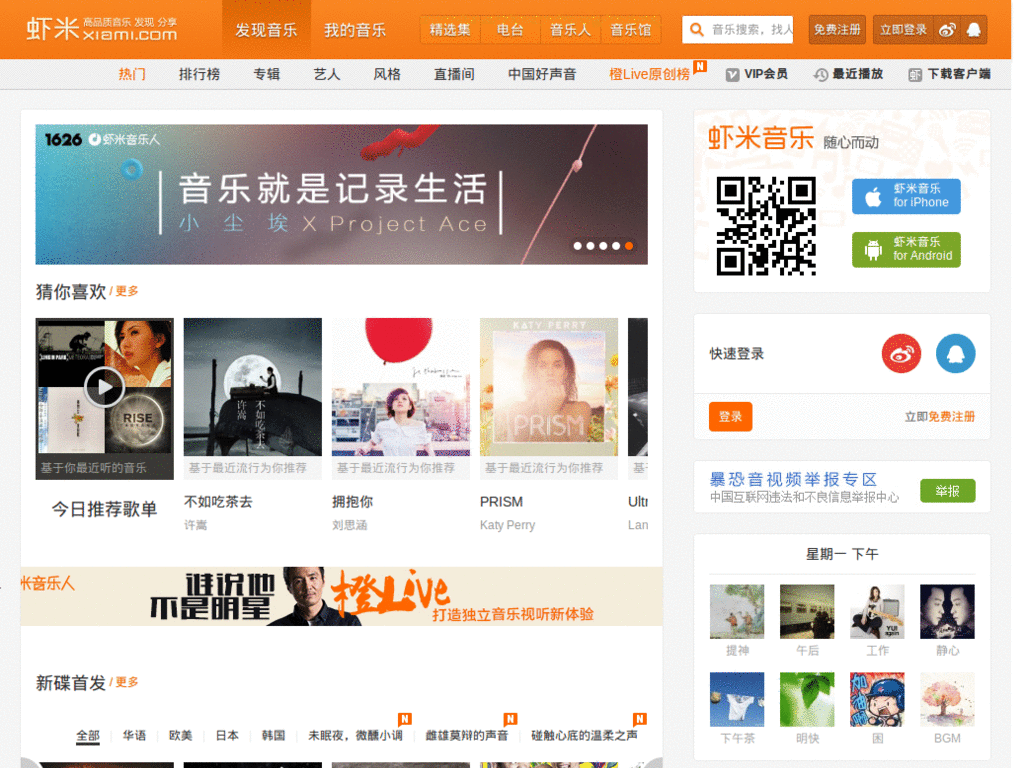
Task: Open the PRISM album by Katy Perry
Action: click(548, 386)
